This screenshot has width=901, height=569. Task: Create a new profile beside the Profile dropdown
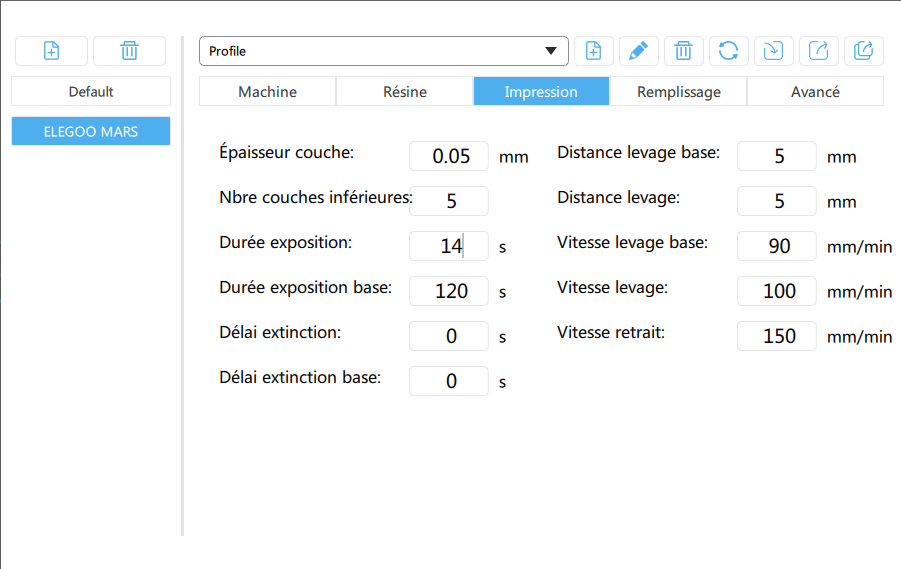[594, 51]
